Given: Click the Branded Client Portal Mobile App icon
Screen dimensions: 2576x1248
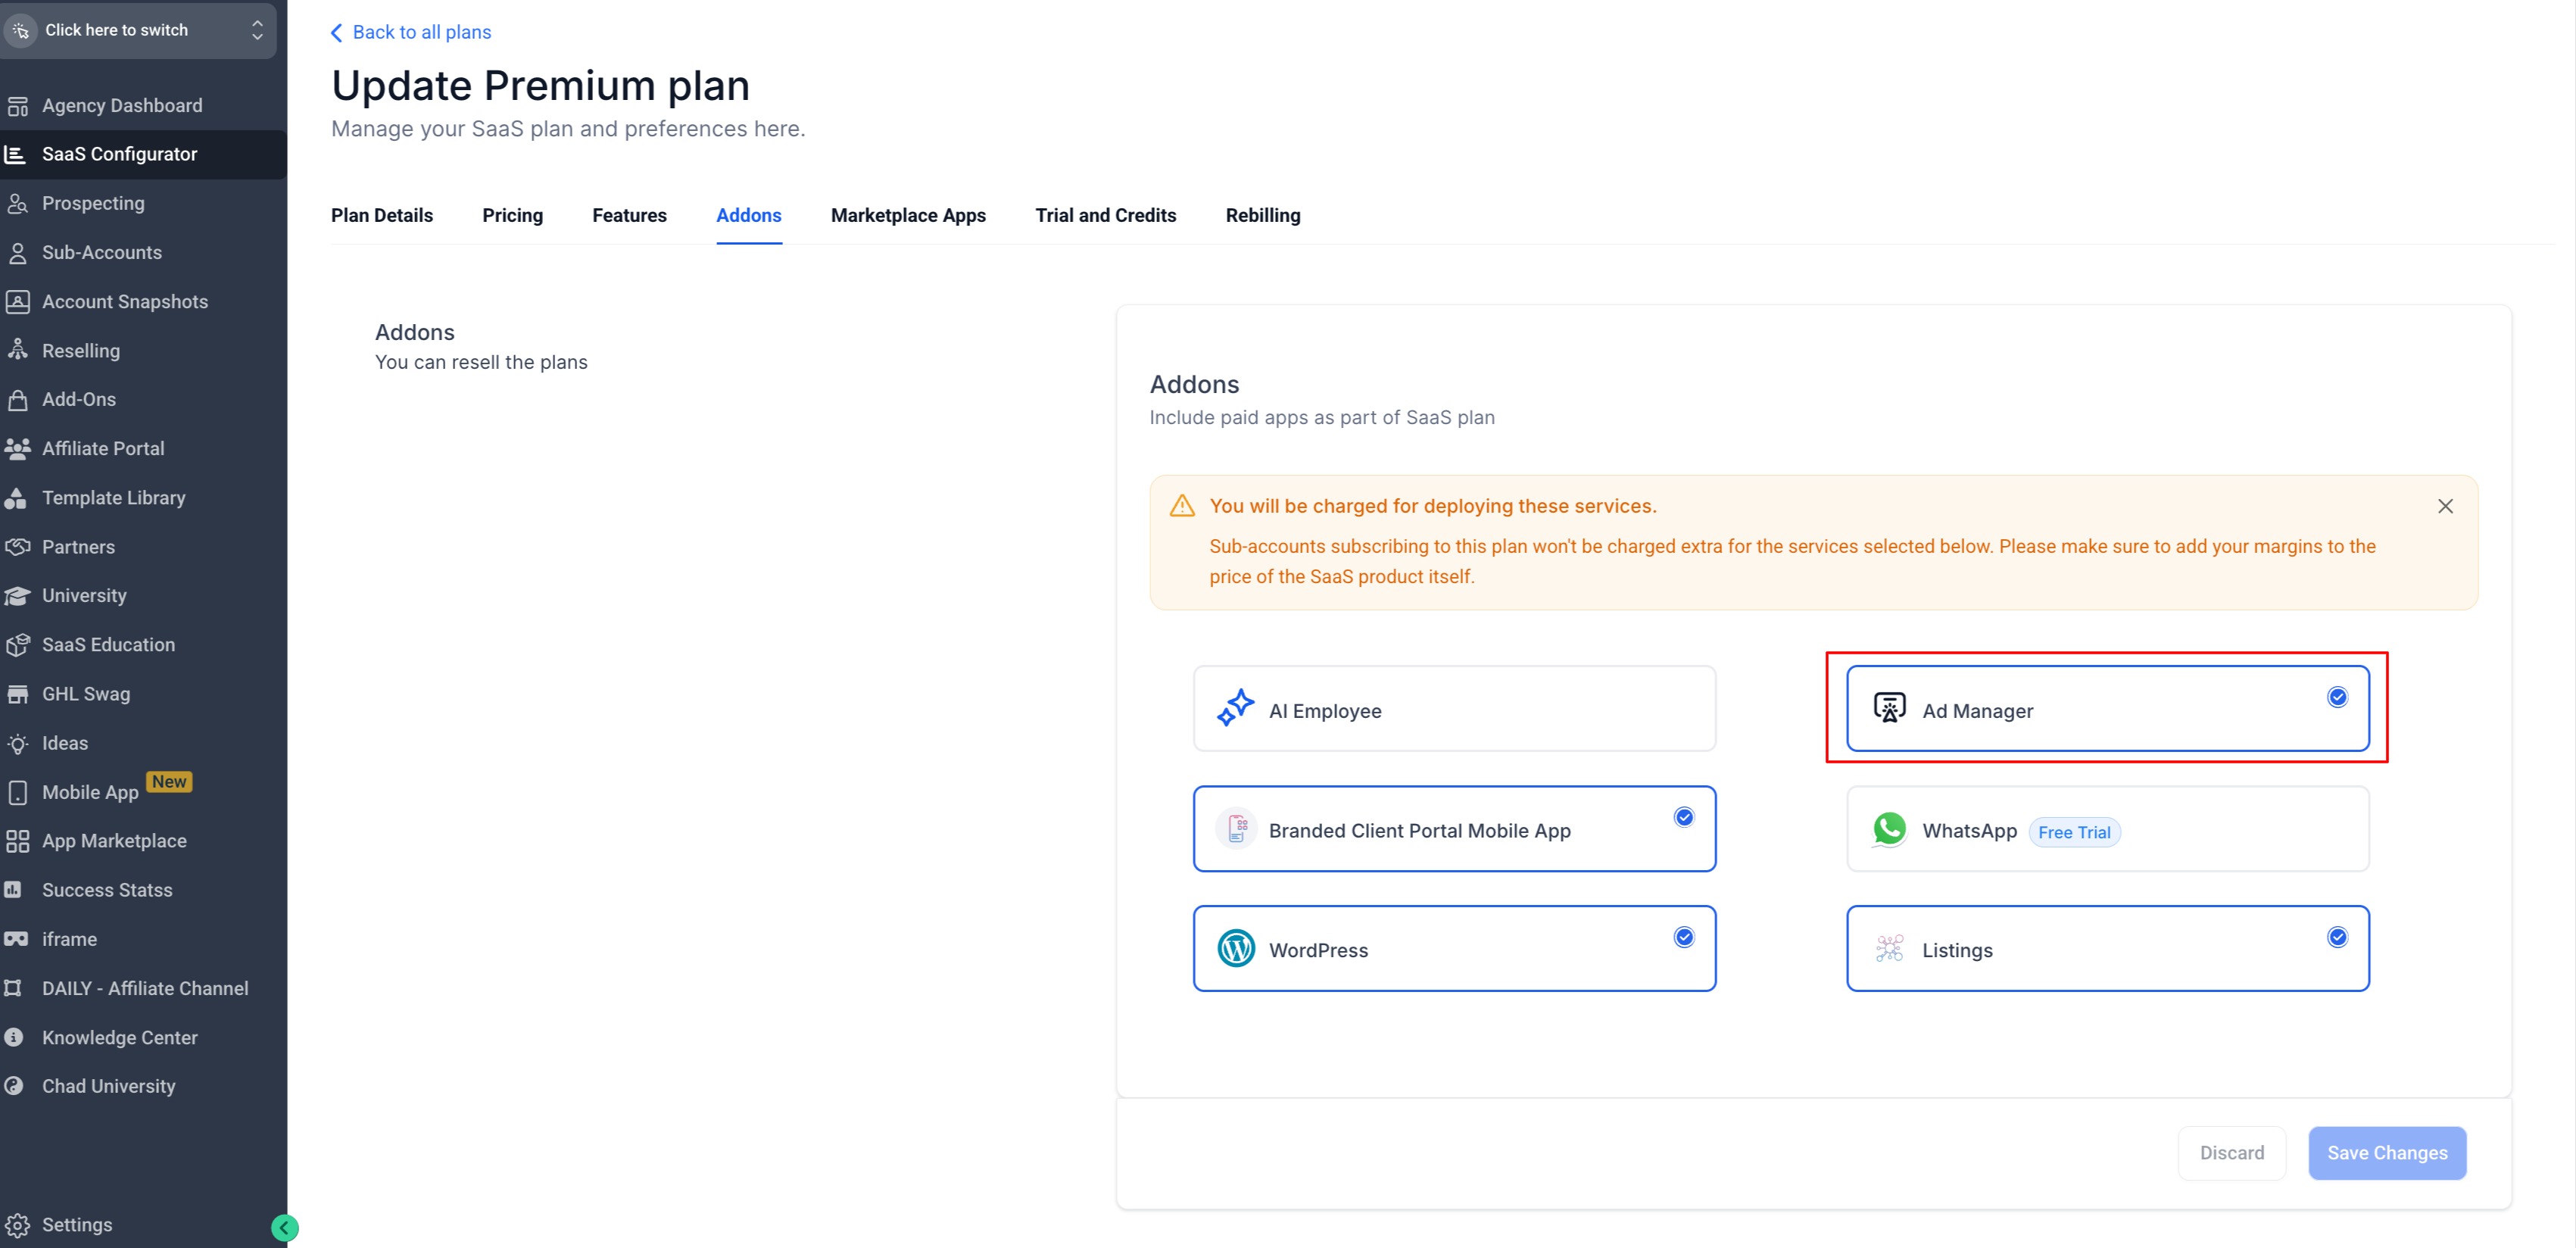Looking at the screenshot, I should pyautogui.click(x=1236, y=829).
